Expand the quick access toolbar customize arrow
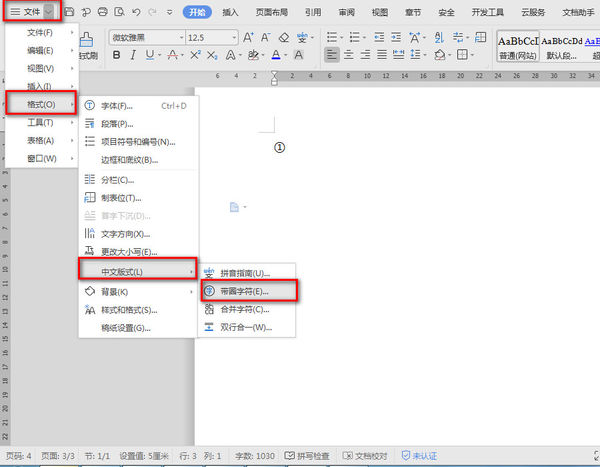The image size is (600, 467). click(170, 12)
